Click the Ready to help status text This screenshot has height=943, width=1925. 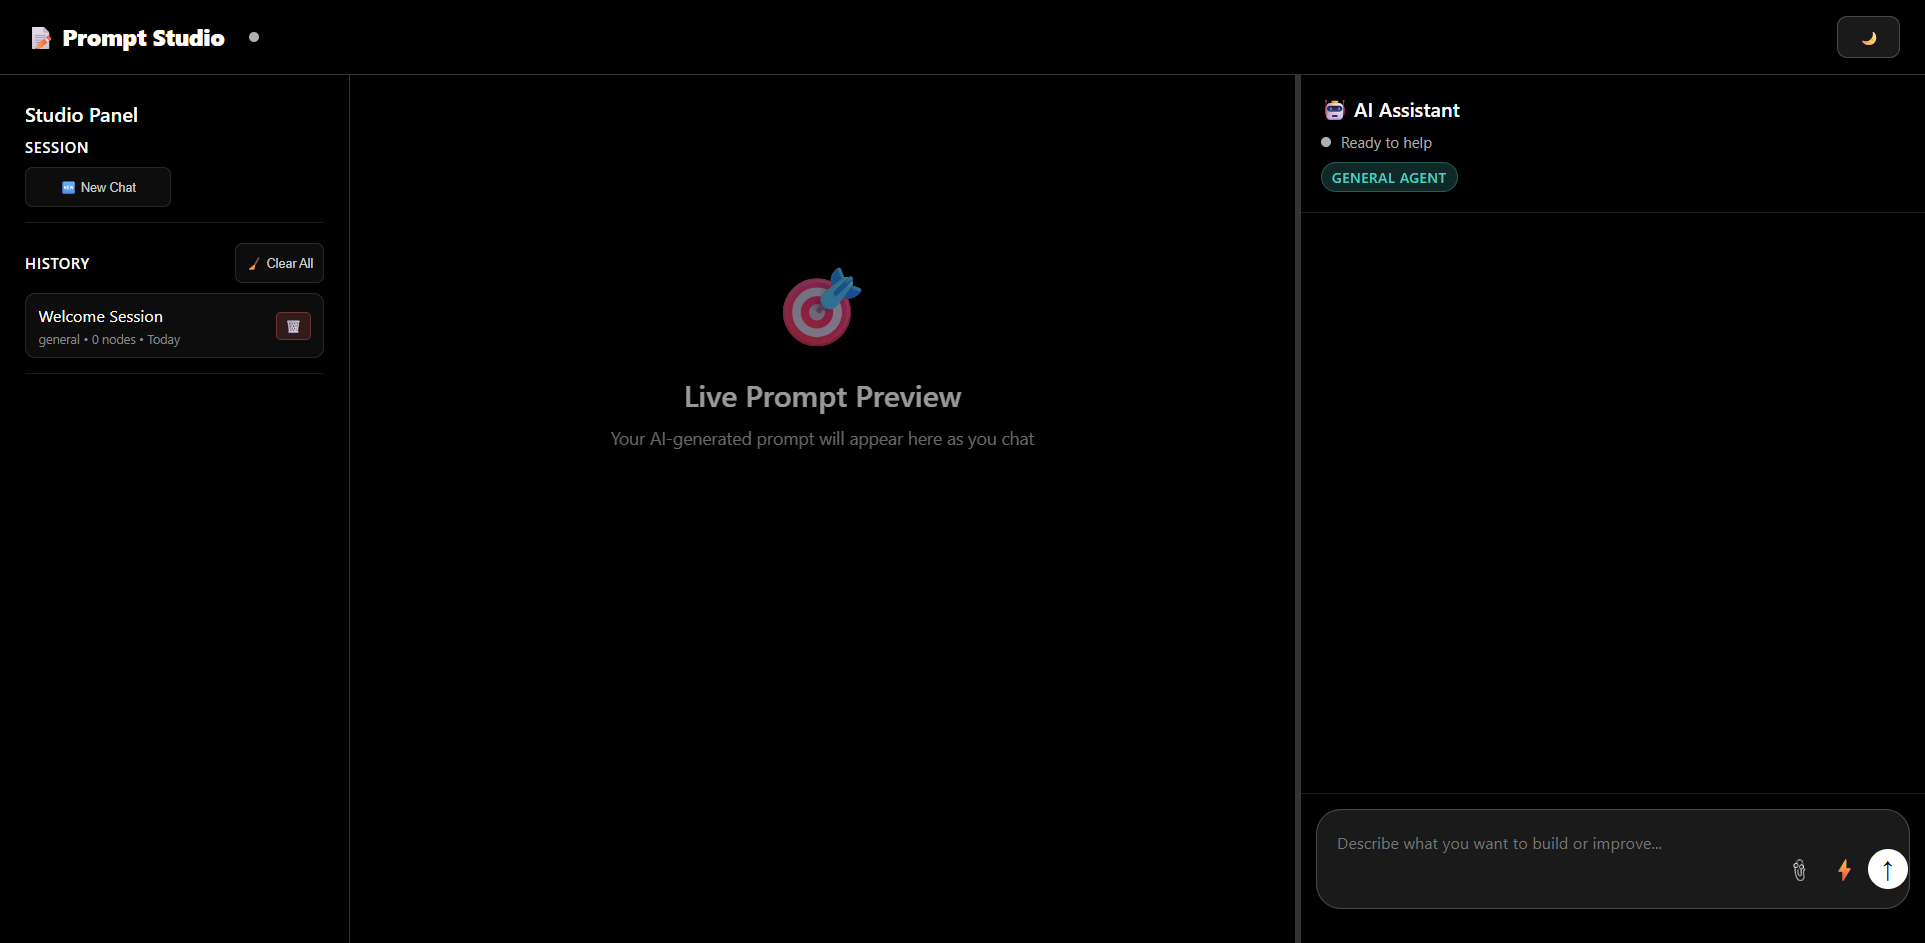(x=1386, y=143)
